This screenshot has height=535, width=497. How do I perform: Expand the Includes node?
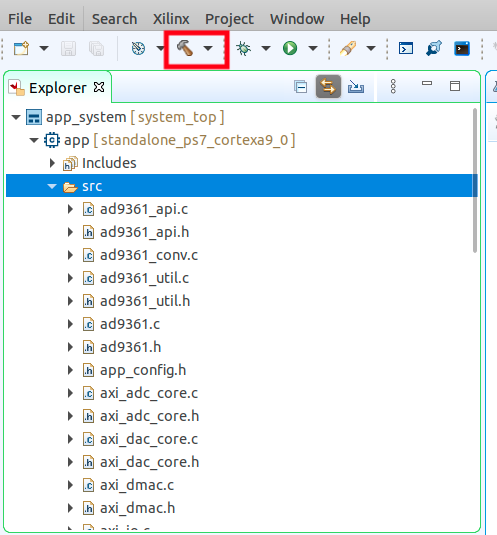pyautogui.click(x=52, y=163)
